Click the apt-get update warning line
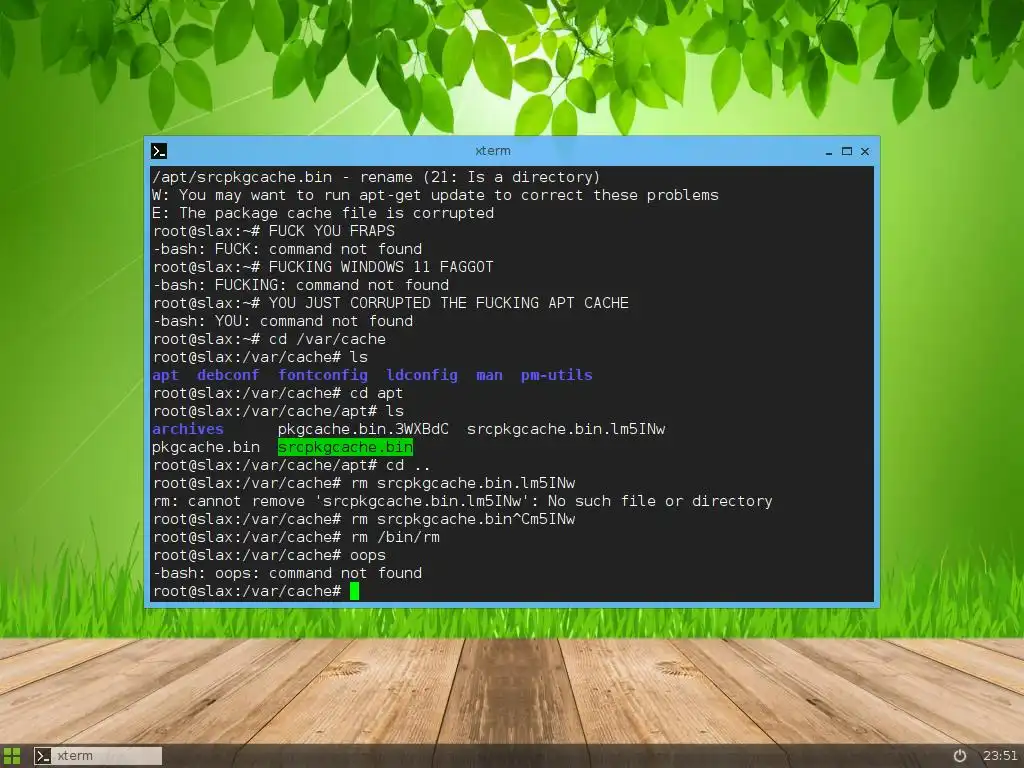The height and width of the screenshot is (768, 1024). (x=435, y=195)
